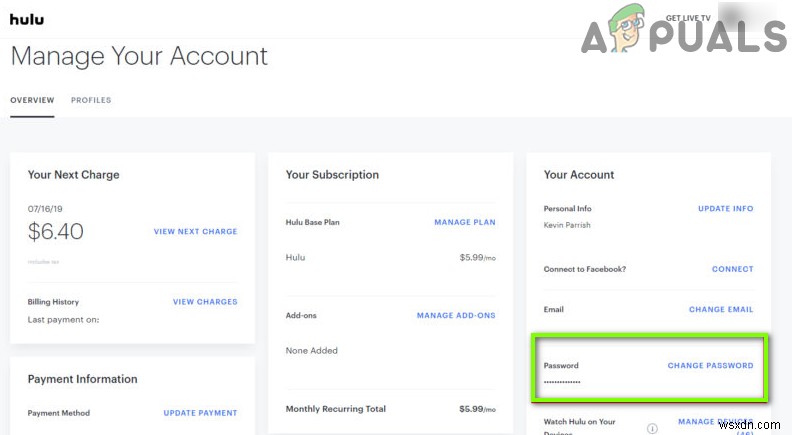Viewport: 792px width, 435px height.
Task: Click the Kevin Parrish account name
Action: pyautogui.click(x=567, y=225)
